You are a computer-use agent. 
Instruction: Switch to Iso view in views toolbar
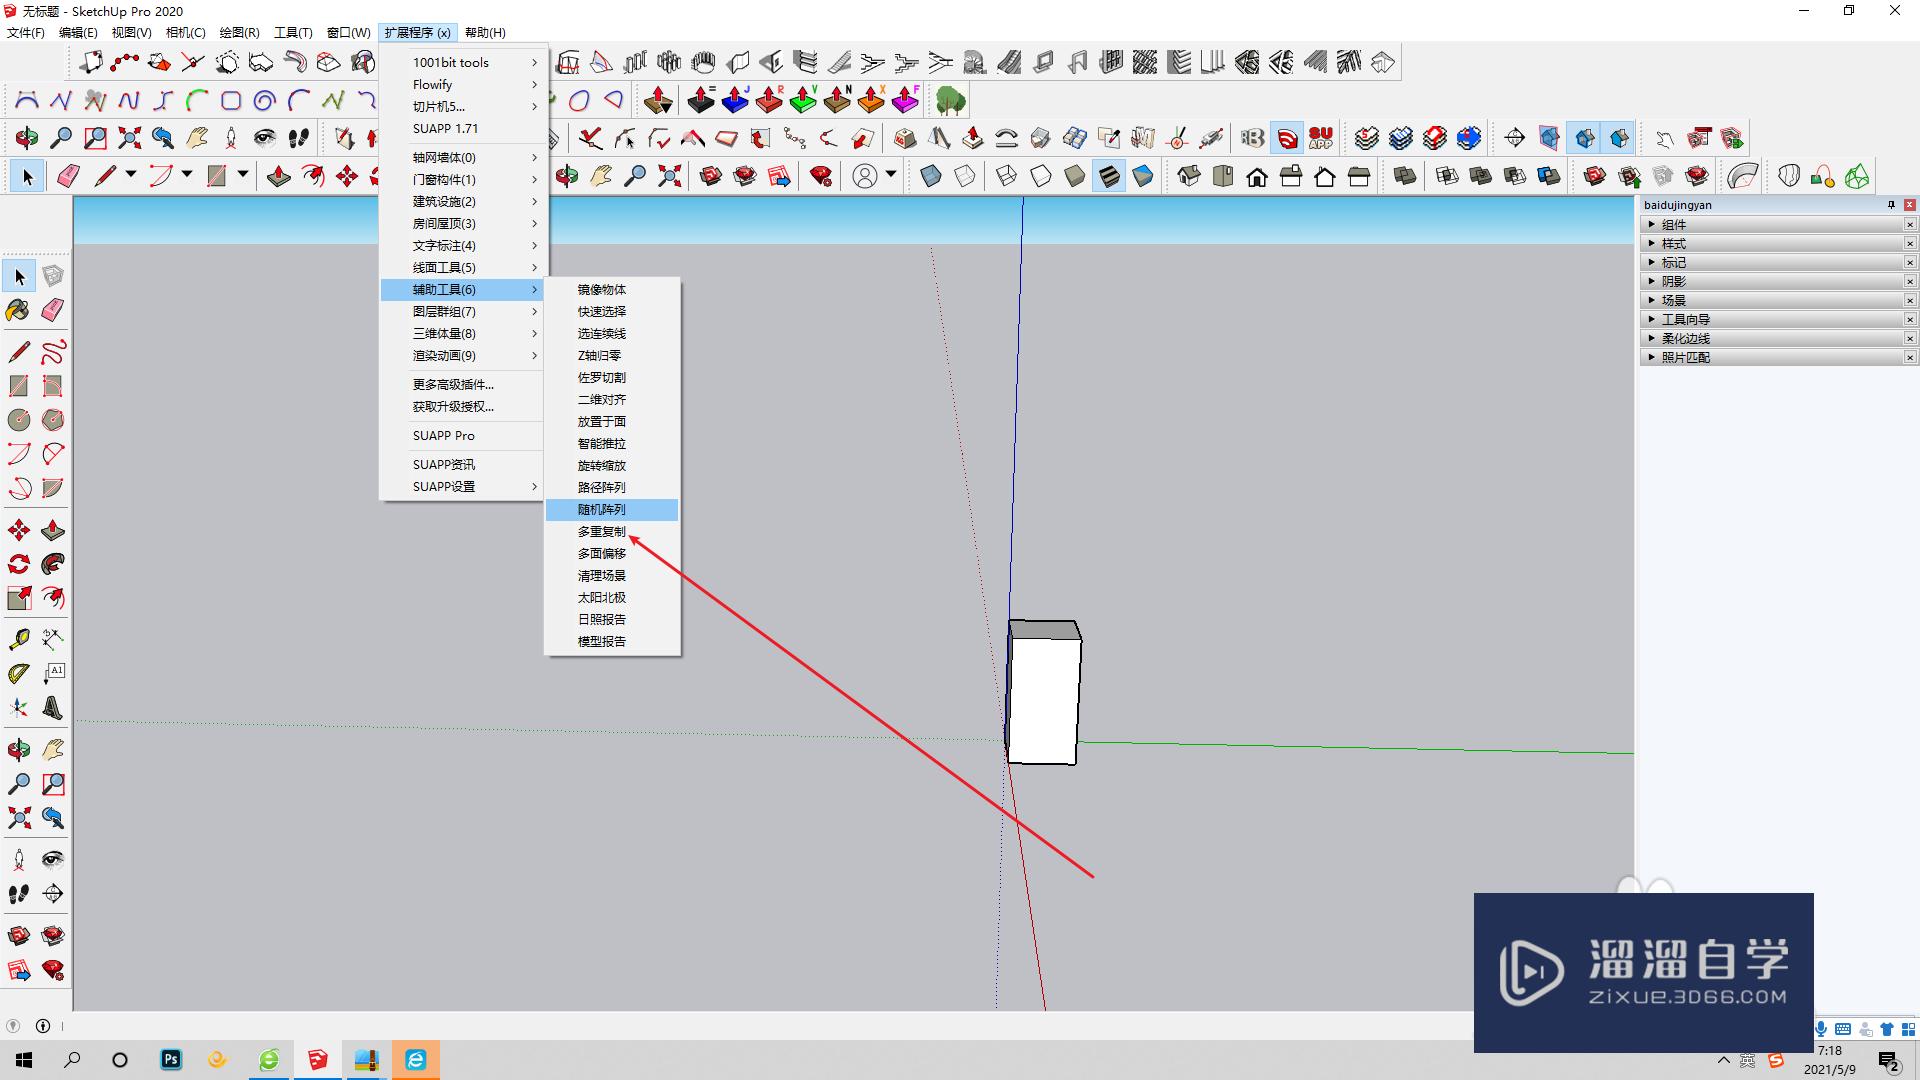[1189, 177]
